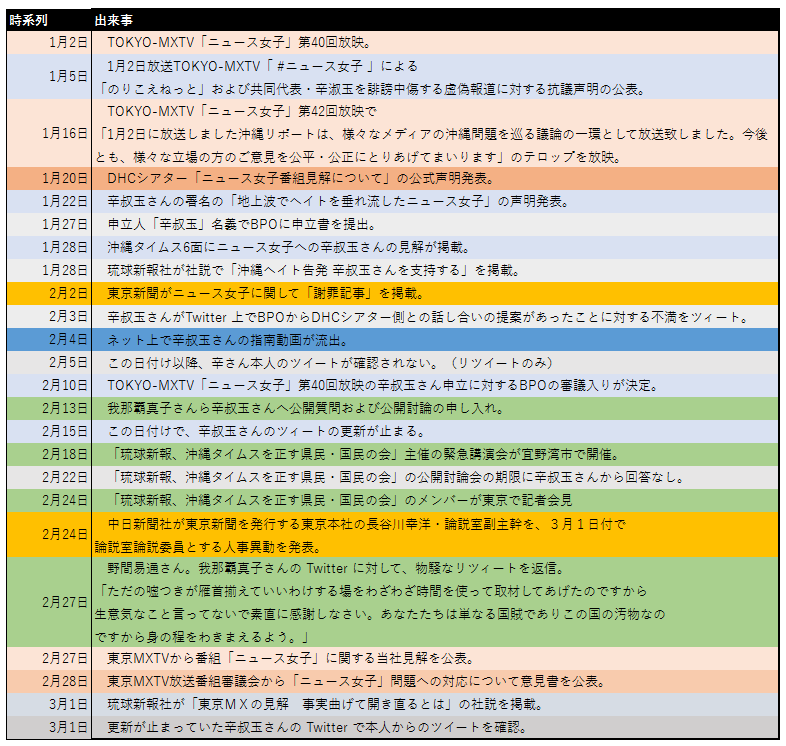Image resolution: width=786 pixels, height=746 pixels.
Task: Select the 2月10日 date cell
Action: pos(49,386)
